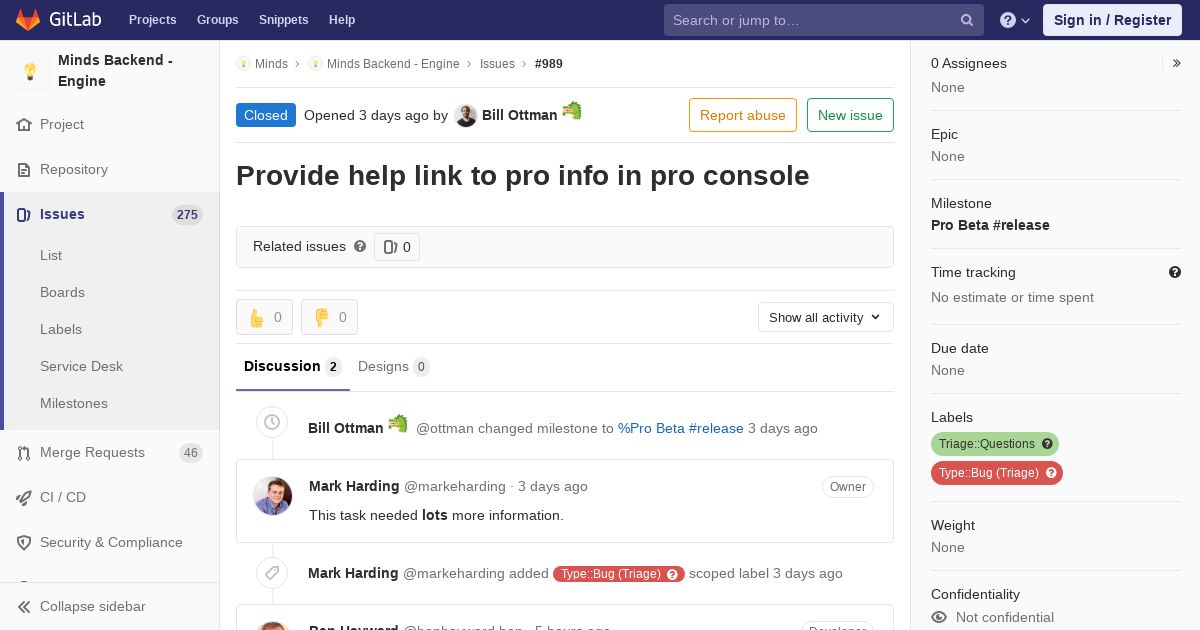Click the clock icon of the milestone change note
Screen dimensions: 1200x630
tap(272, 422)
